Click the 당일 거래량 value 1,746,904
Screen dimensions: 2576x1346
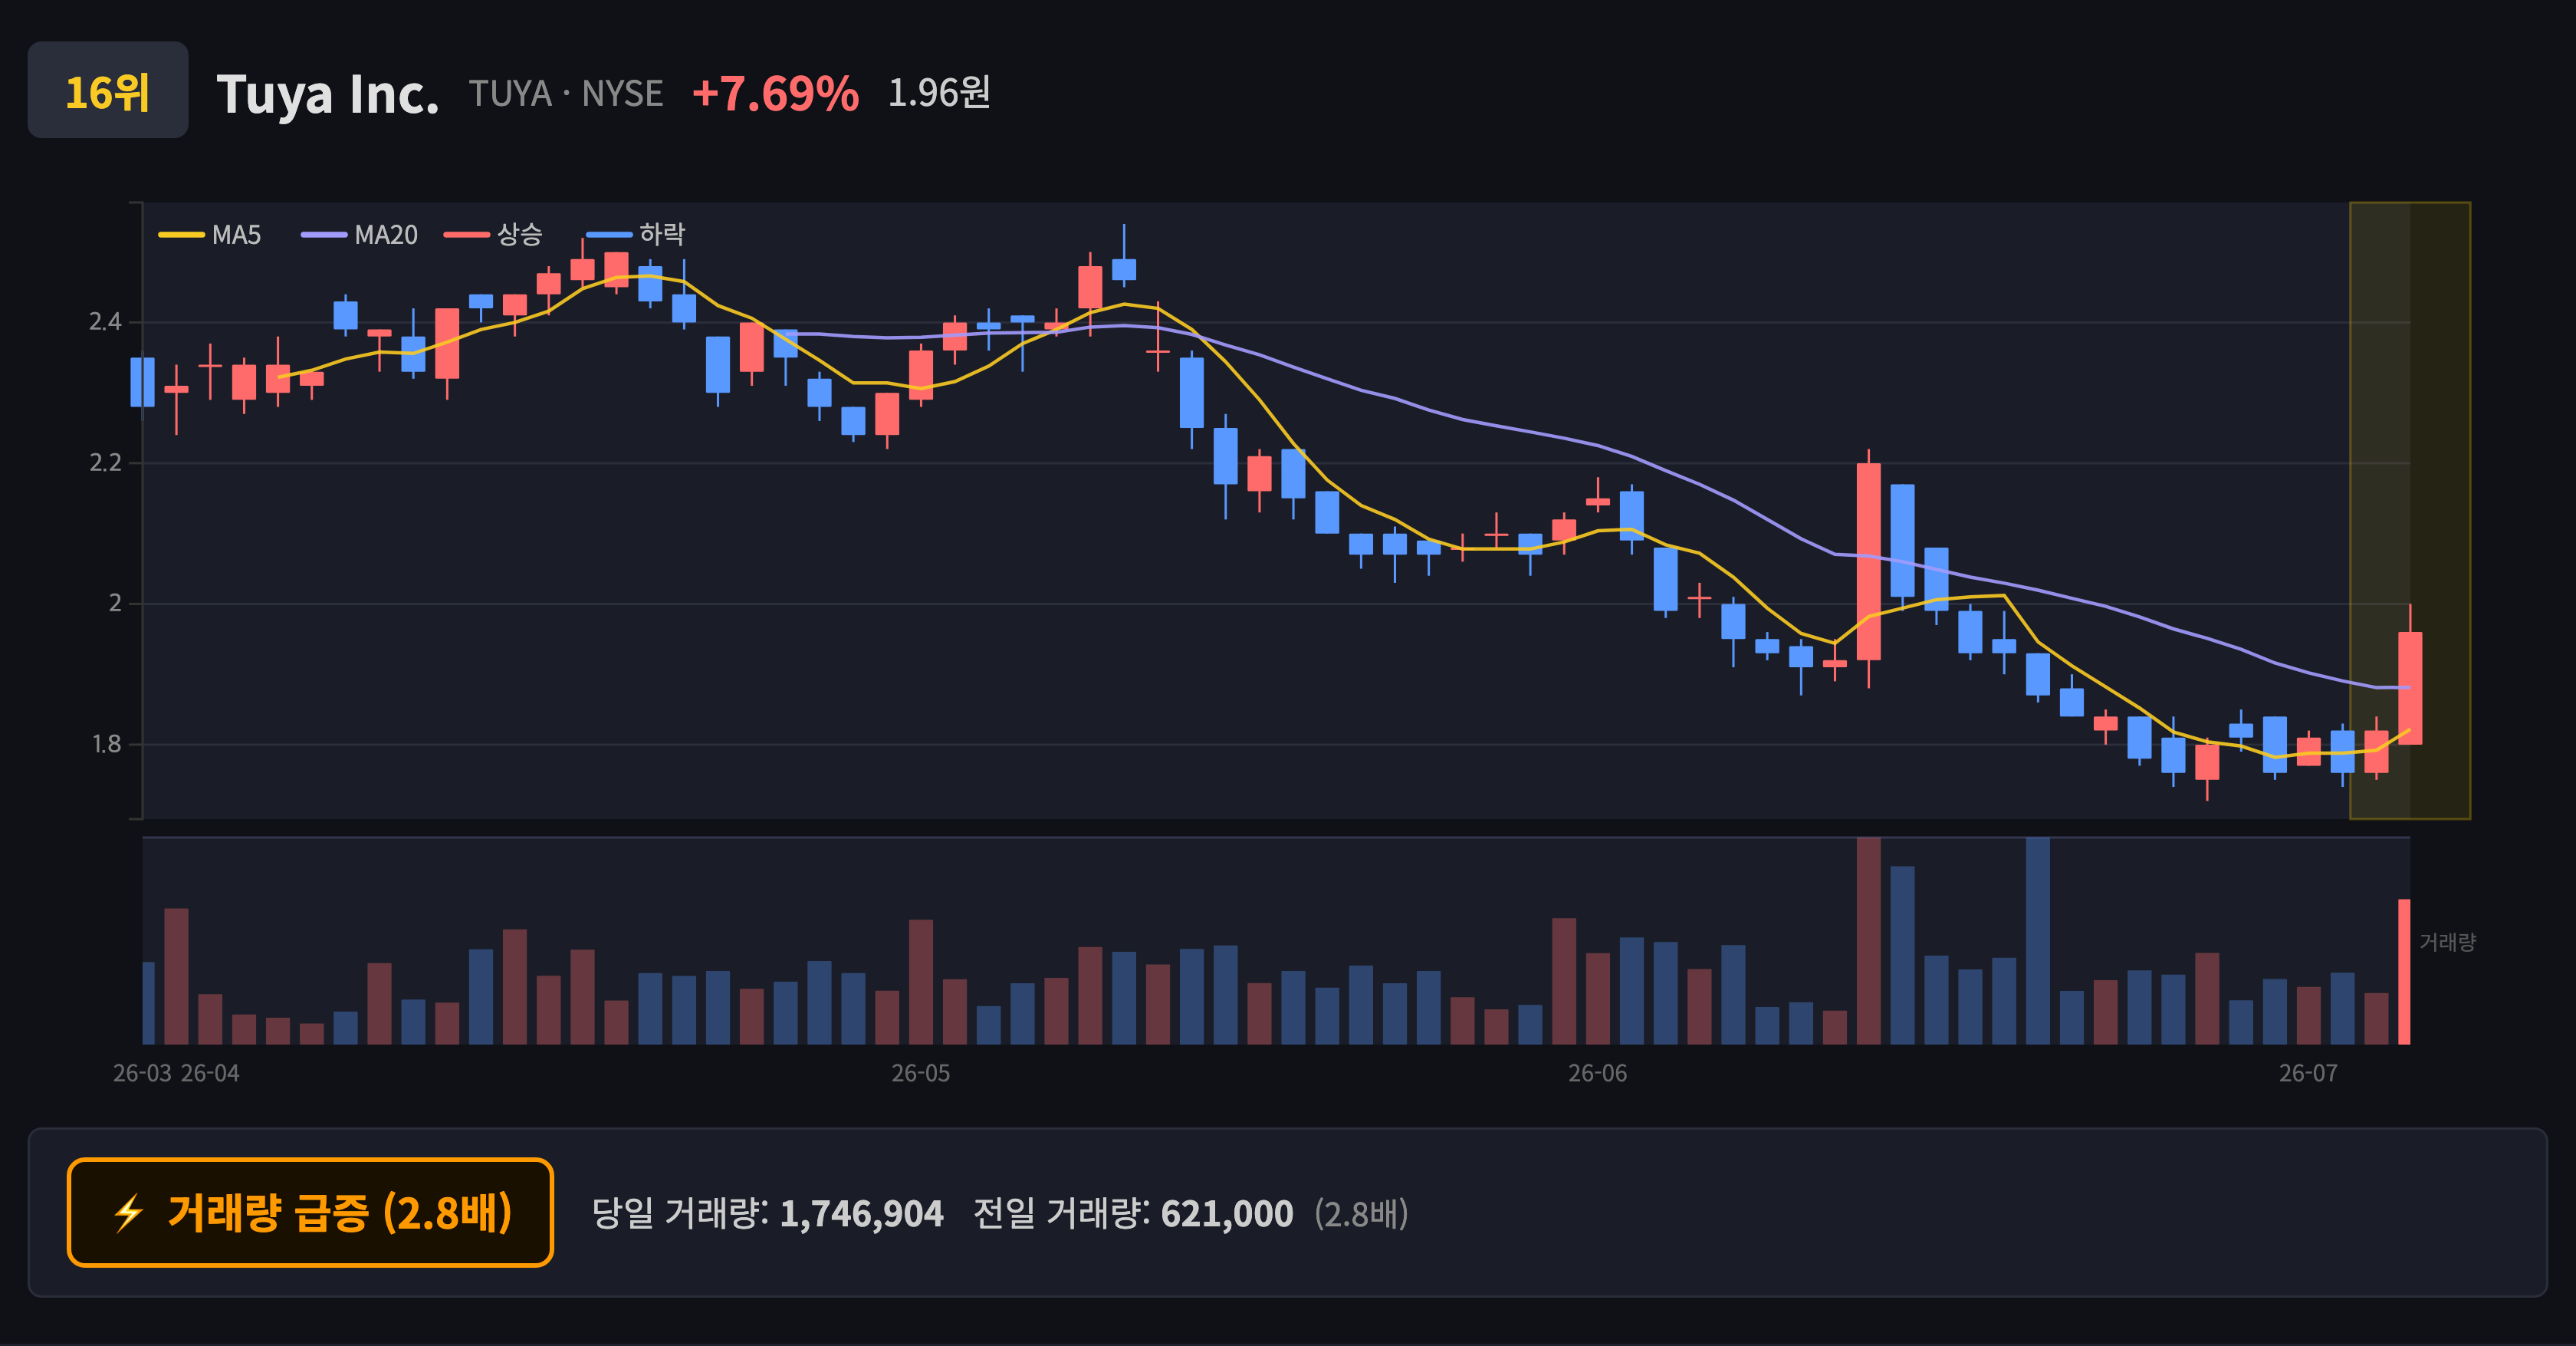(x=861, y=1214)
